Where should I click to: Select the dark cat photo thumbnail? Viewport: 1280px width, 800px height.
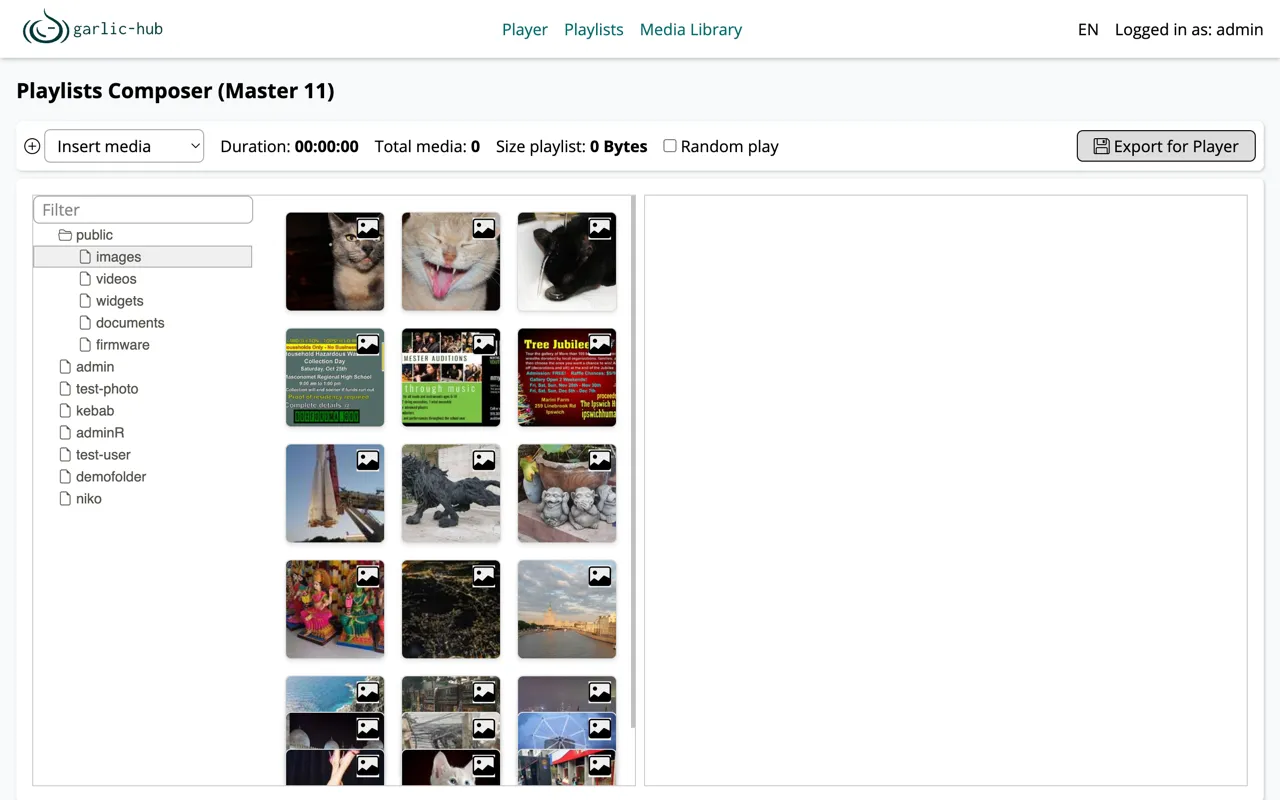tap(335, 262)
